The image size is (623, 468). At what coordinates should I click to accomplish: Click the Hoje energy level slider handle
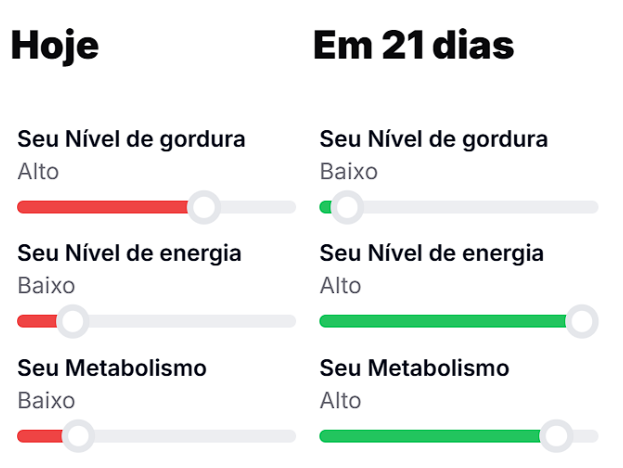72,321
